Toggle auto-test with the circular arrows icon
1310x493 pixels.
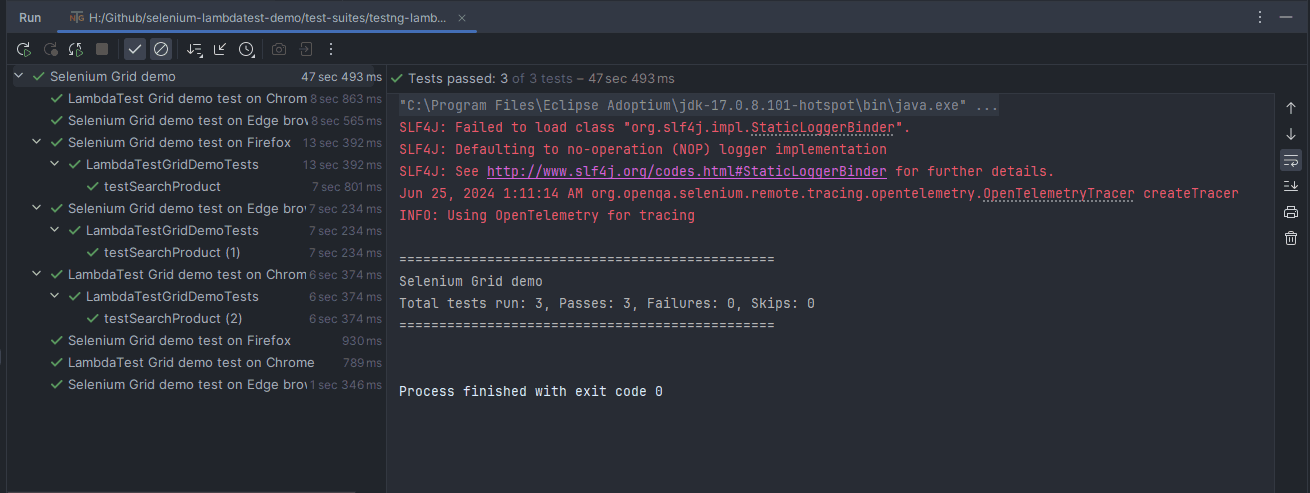tap(76, 49)
